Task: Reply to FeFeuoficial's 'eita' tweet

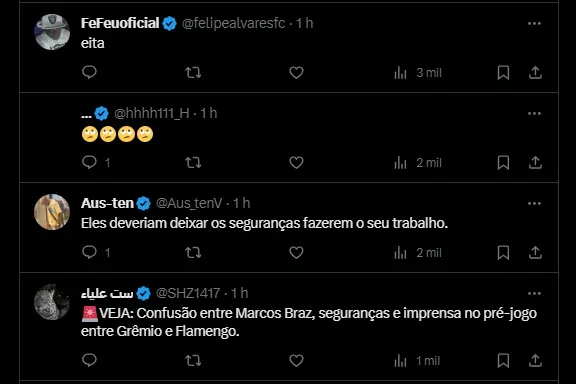Action: pyautogui.click(x=89, y=72)
